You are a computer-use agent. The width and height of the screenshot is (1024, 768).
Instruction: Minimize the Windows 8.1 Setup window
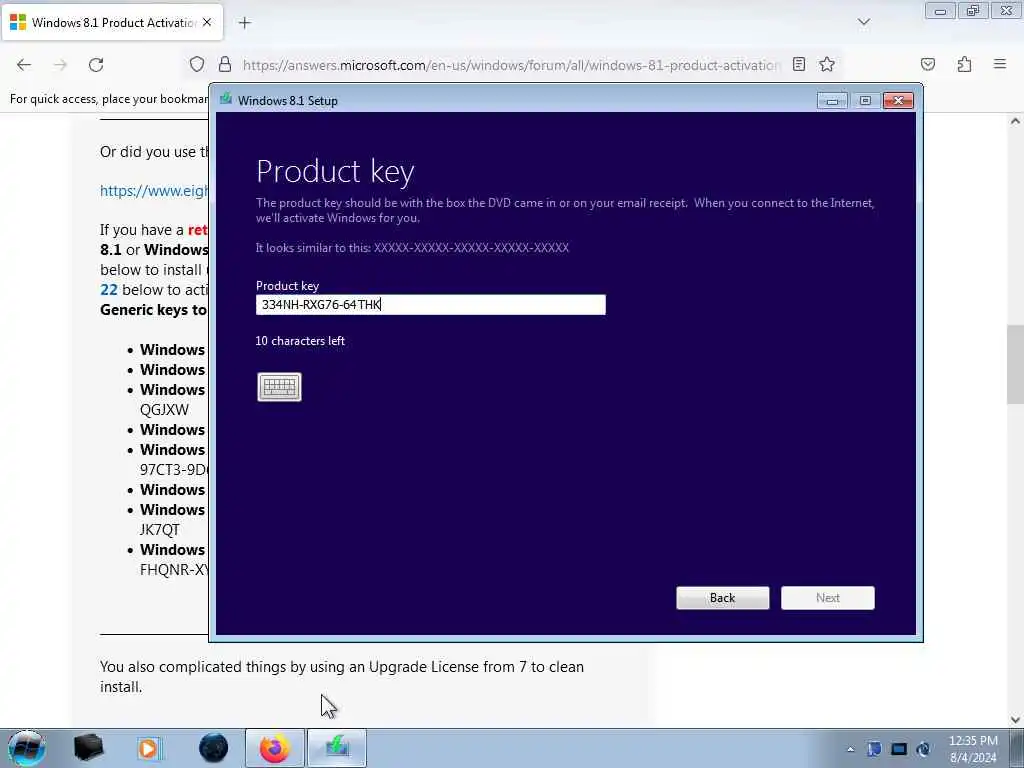tap(832, 101)
